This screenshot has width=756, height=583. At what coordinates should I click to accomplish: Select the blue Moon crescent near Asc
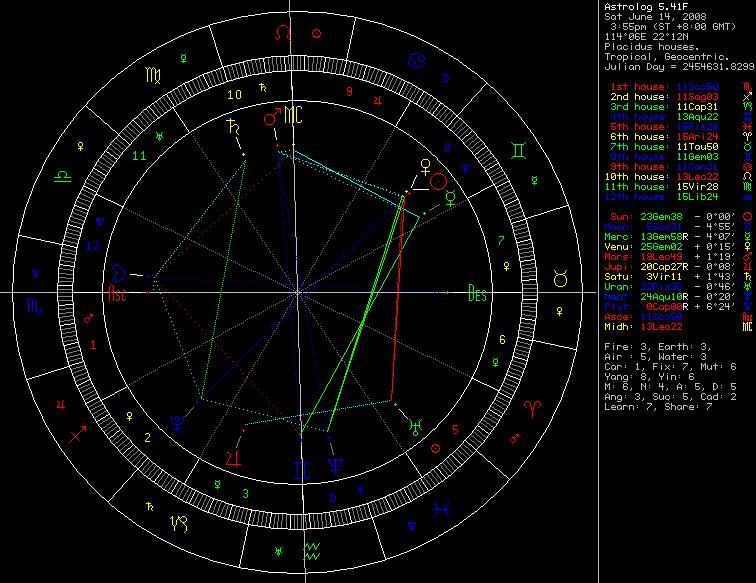coord(120,272)
